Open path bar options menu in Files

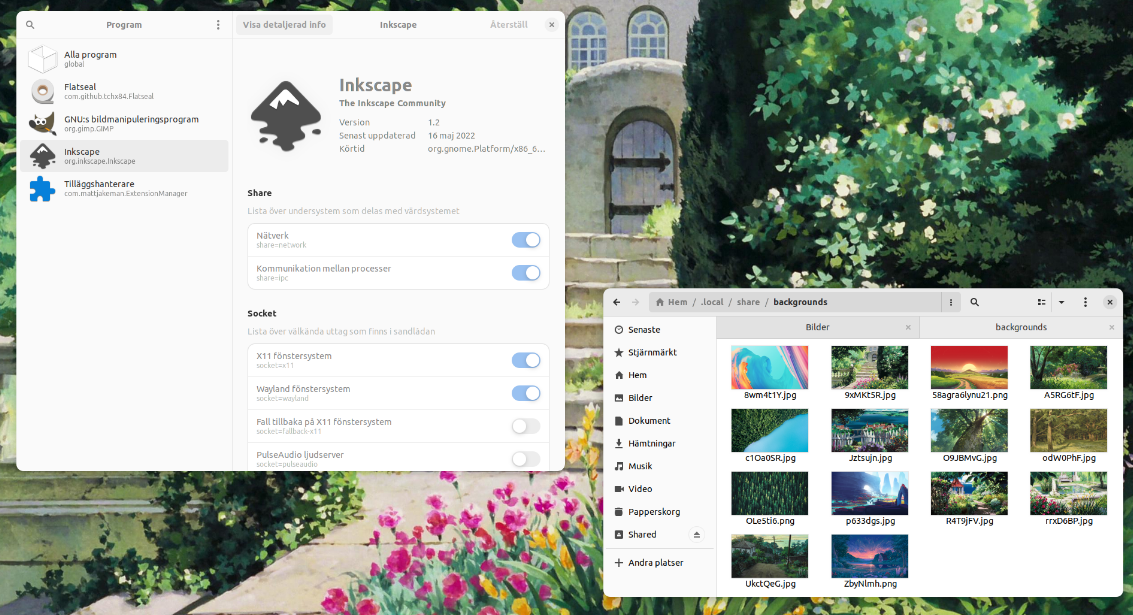click(951, 302)
